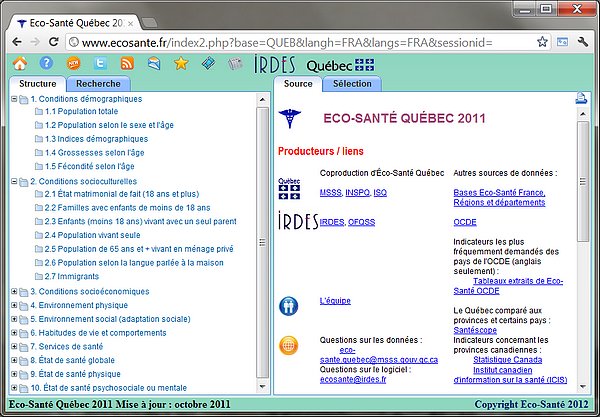Switch to the Recherche tab
The width and height of the screenshot is (600, 417).
(98, 84)
